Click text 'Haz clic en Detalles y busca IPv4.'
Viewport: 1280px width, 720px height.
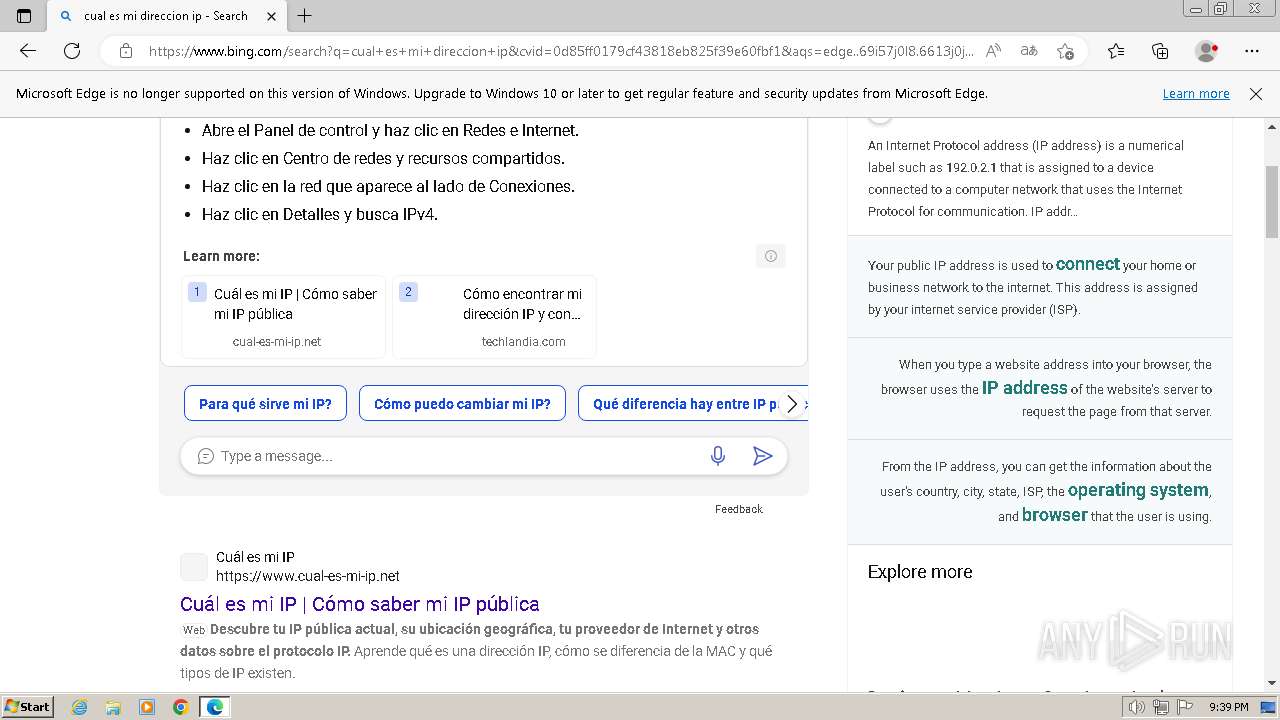pos(320,214)
